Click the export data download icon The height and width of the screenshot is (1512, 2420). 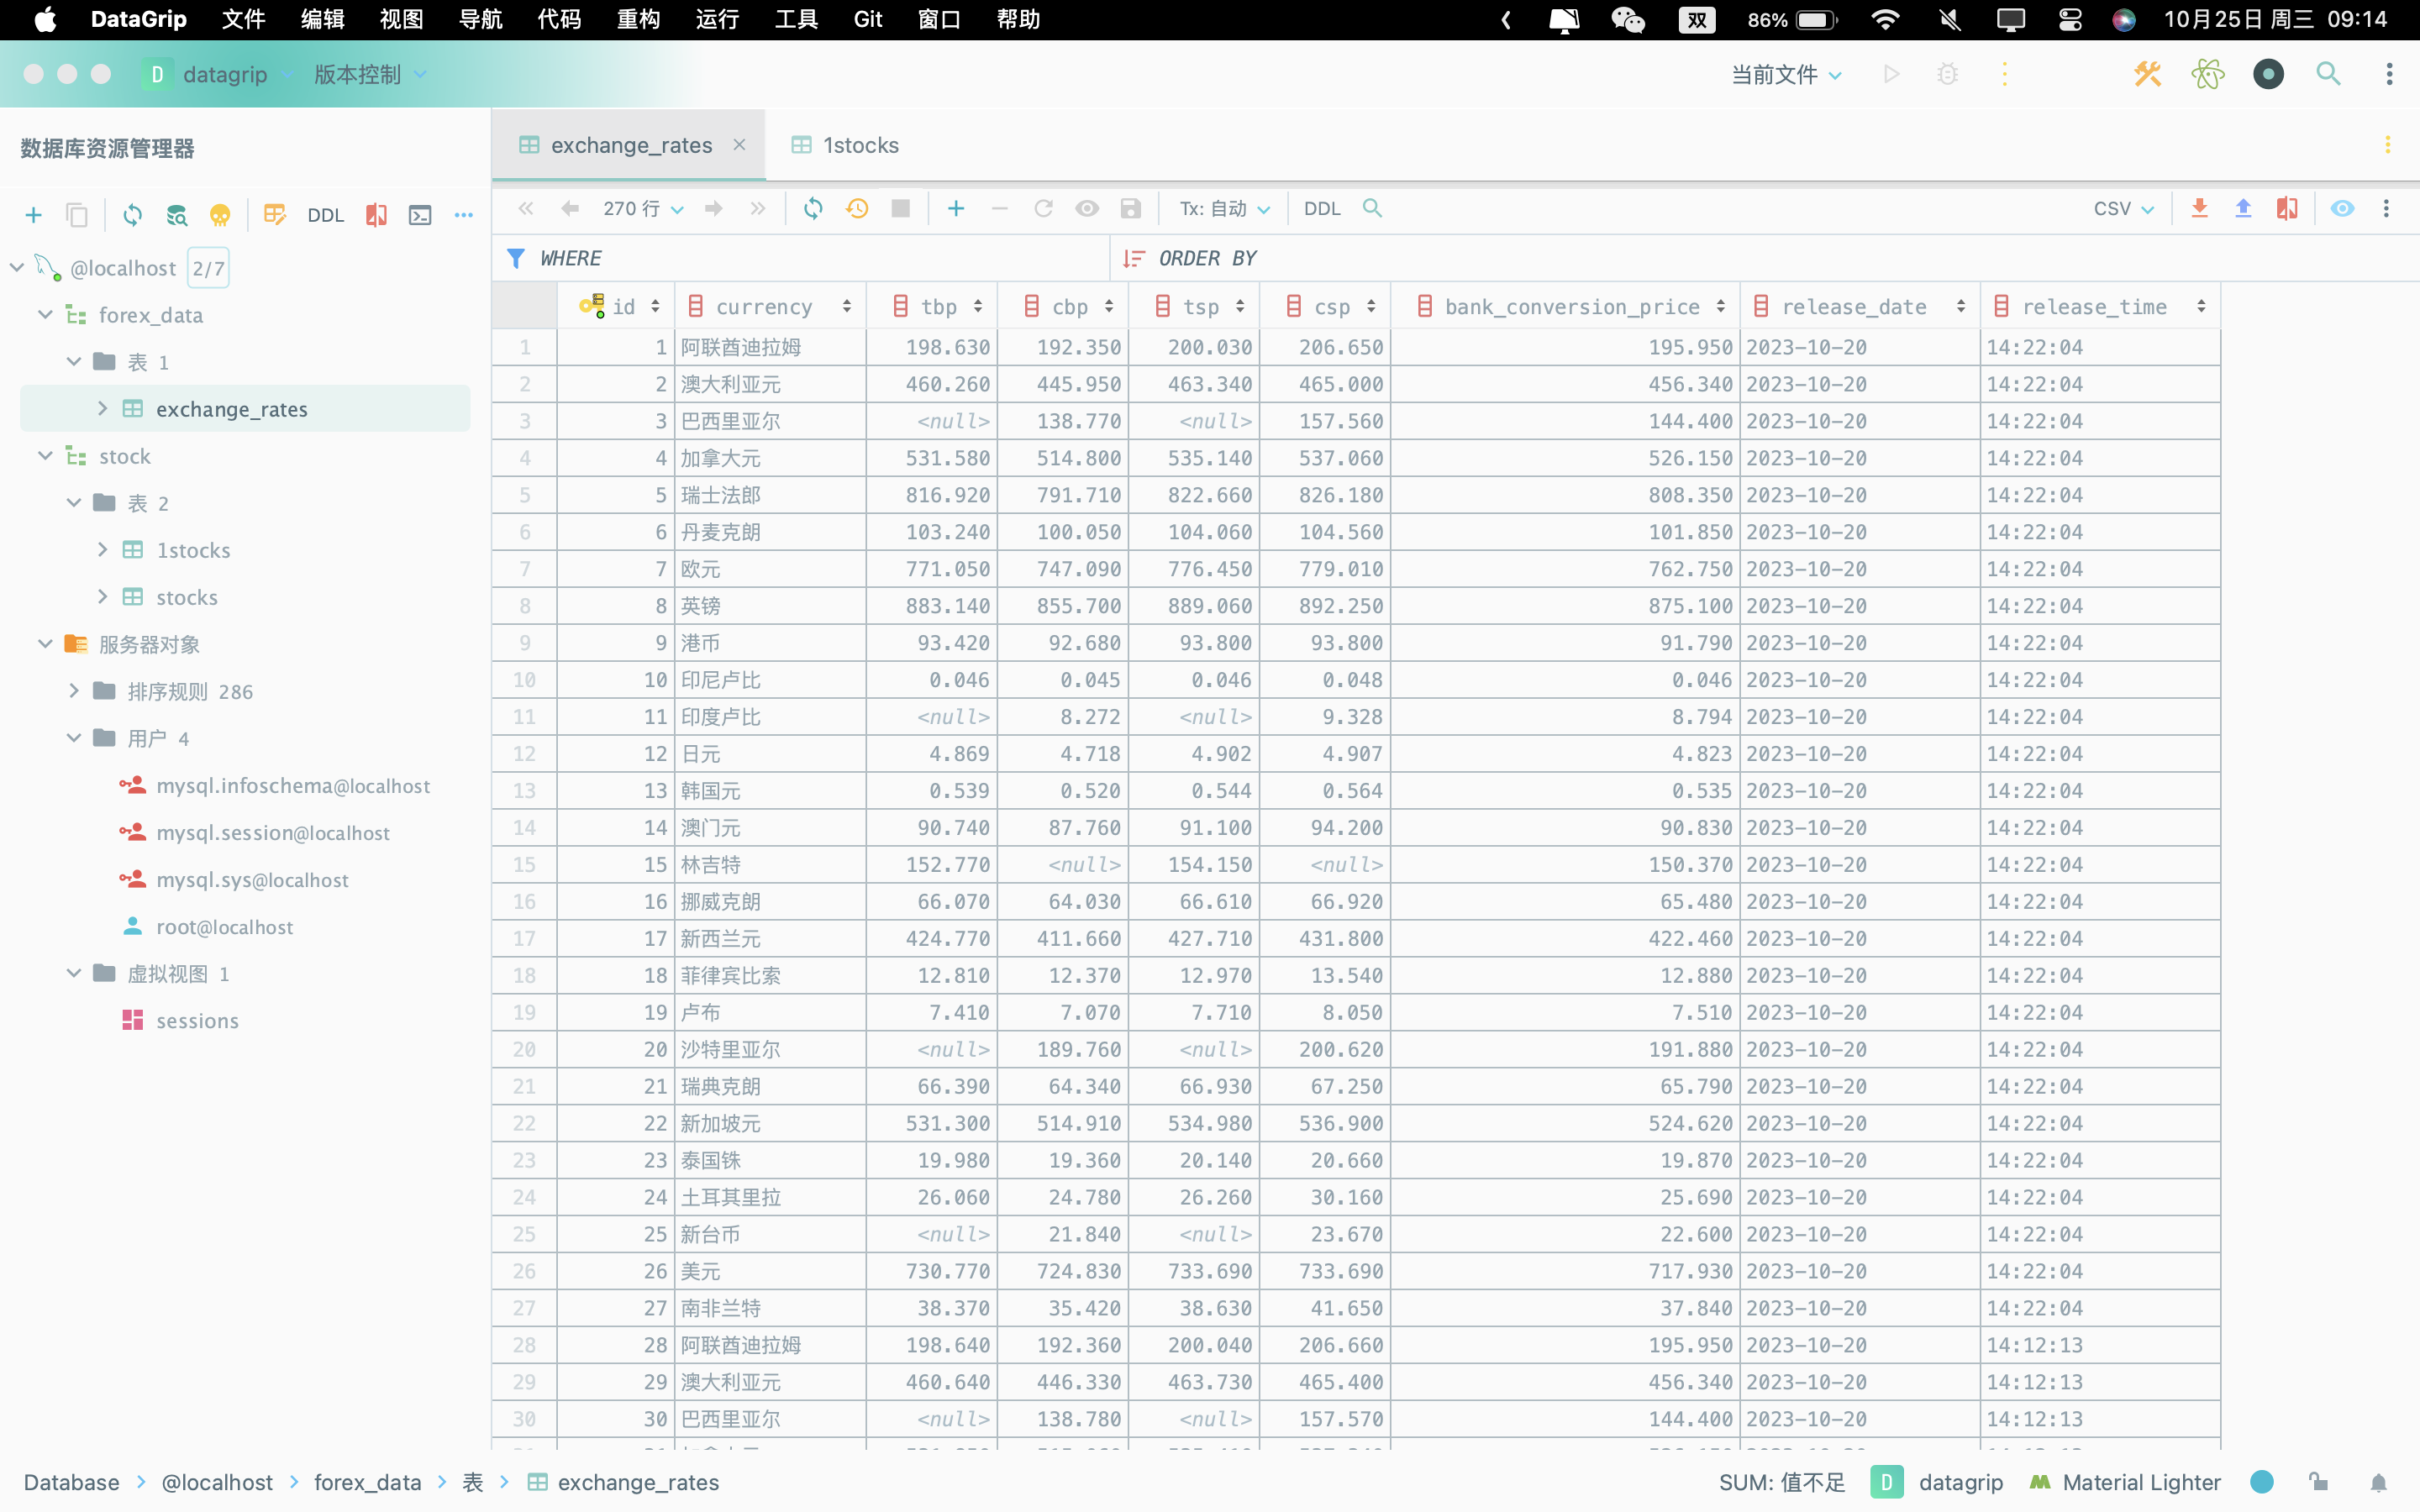(2199, 208)
